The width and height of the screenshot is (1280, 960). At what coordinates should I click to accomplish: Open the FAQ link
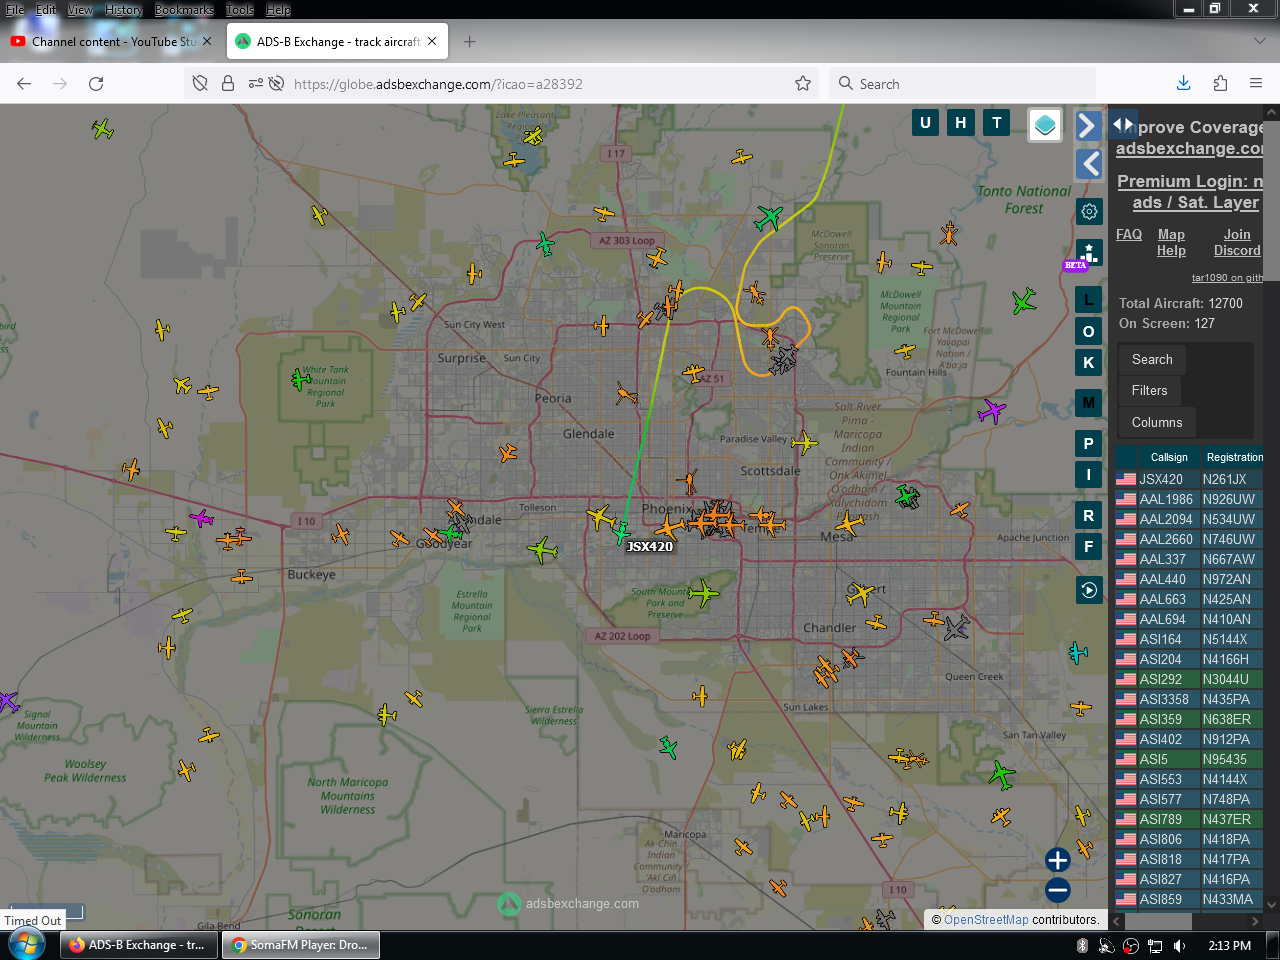1129,234
